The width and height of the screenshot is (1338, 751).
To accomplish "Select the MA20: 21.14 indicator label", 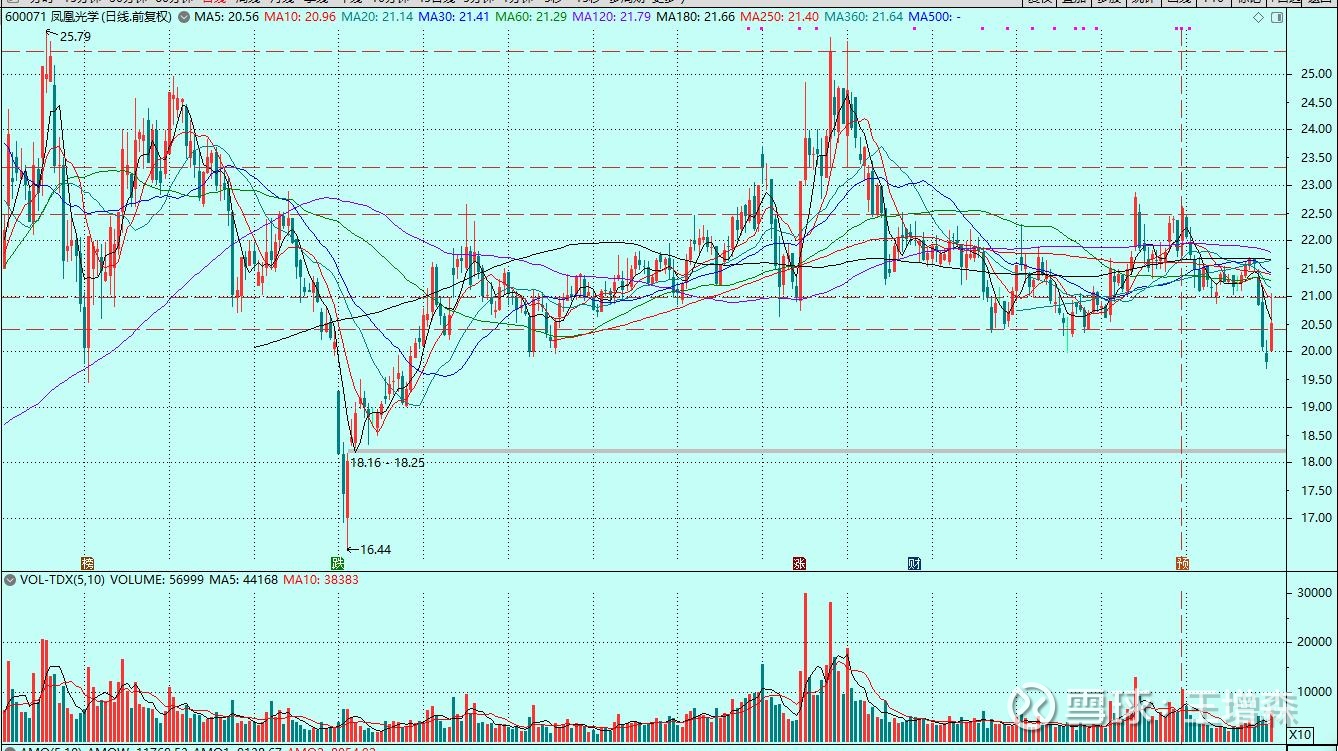I will click(x=377, y=18).
